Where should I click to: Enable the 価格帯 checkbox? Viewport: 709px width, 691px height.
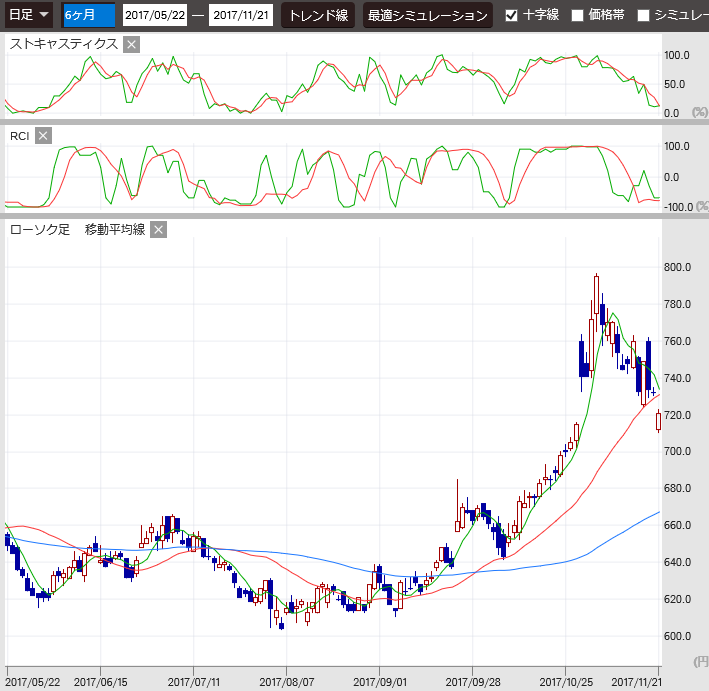pyautogui.click(x=578, y=15)
